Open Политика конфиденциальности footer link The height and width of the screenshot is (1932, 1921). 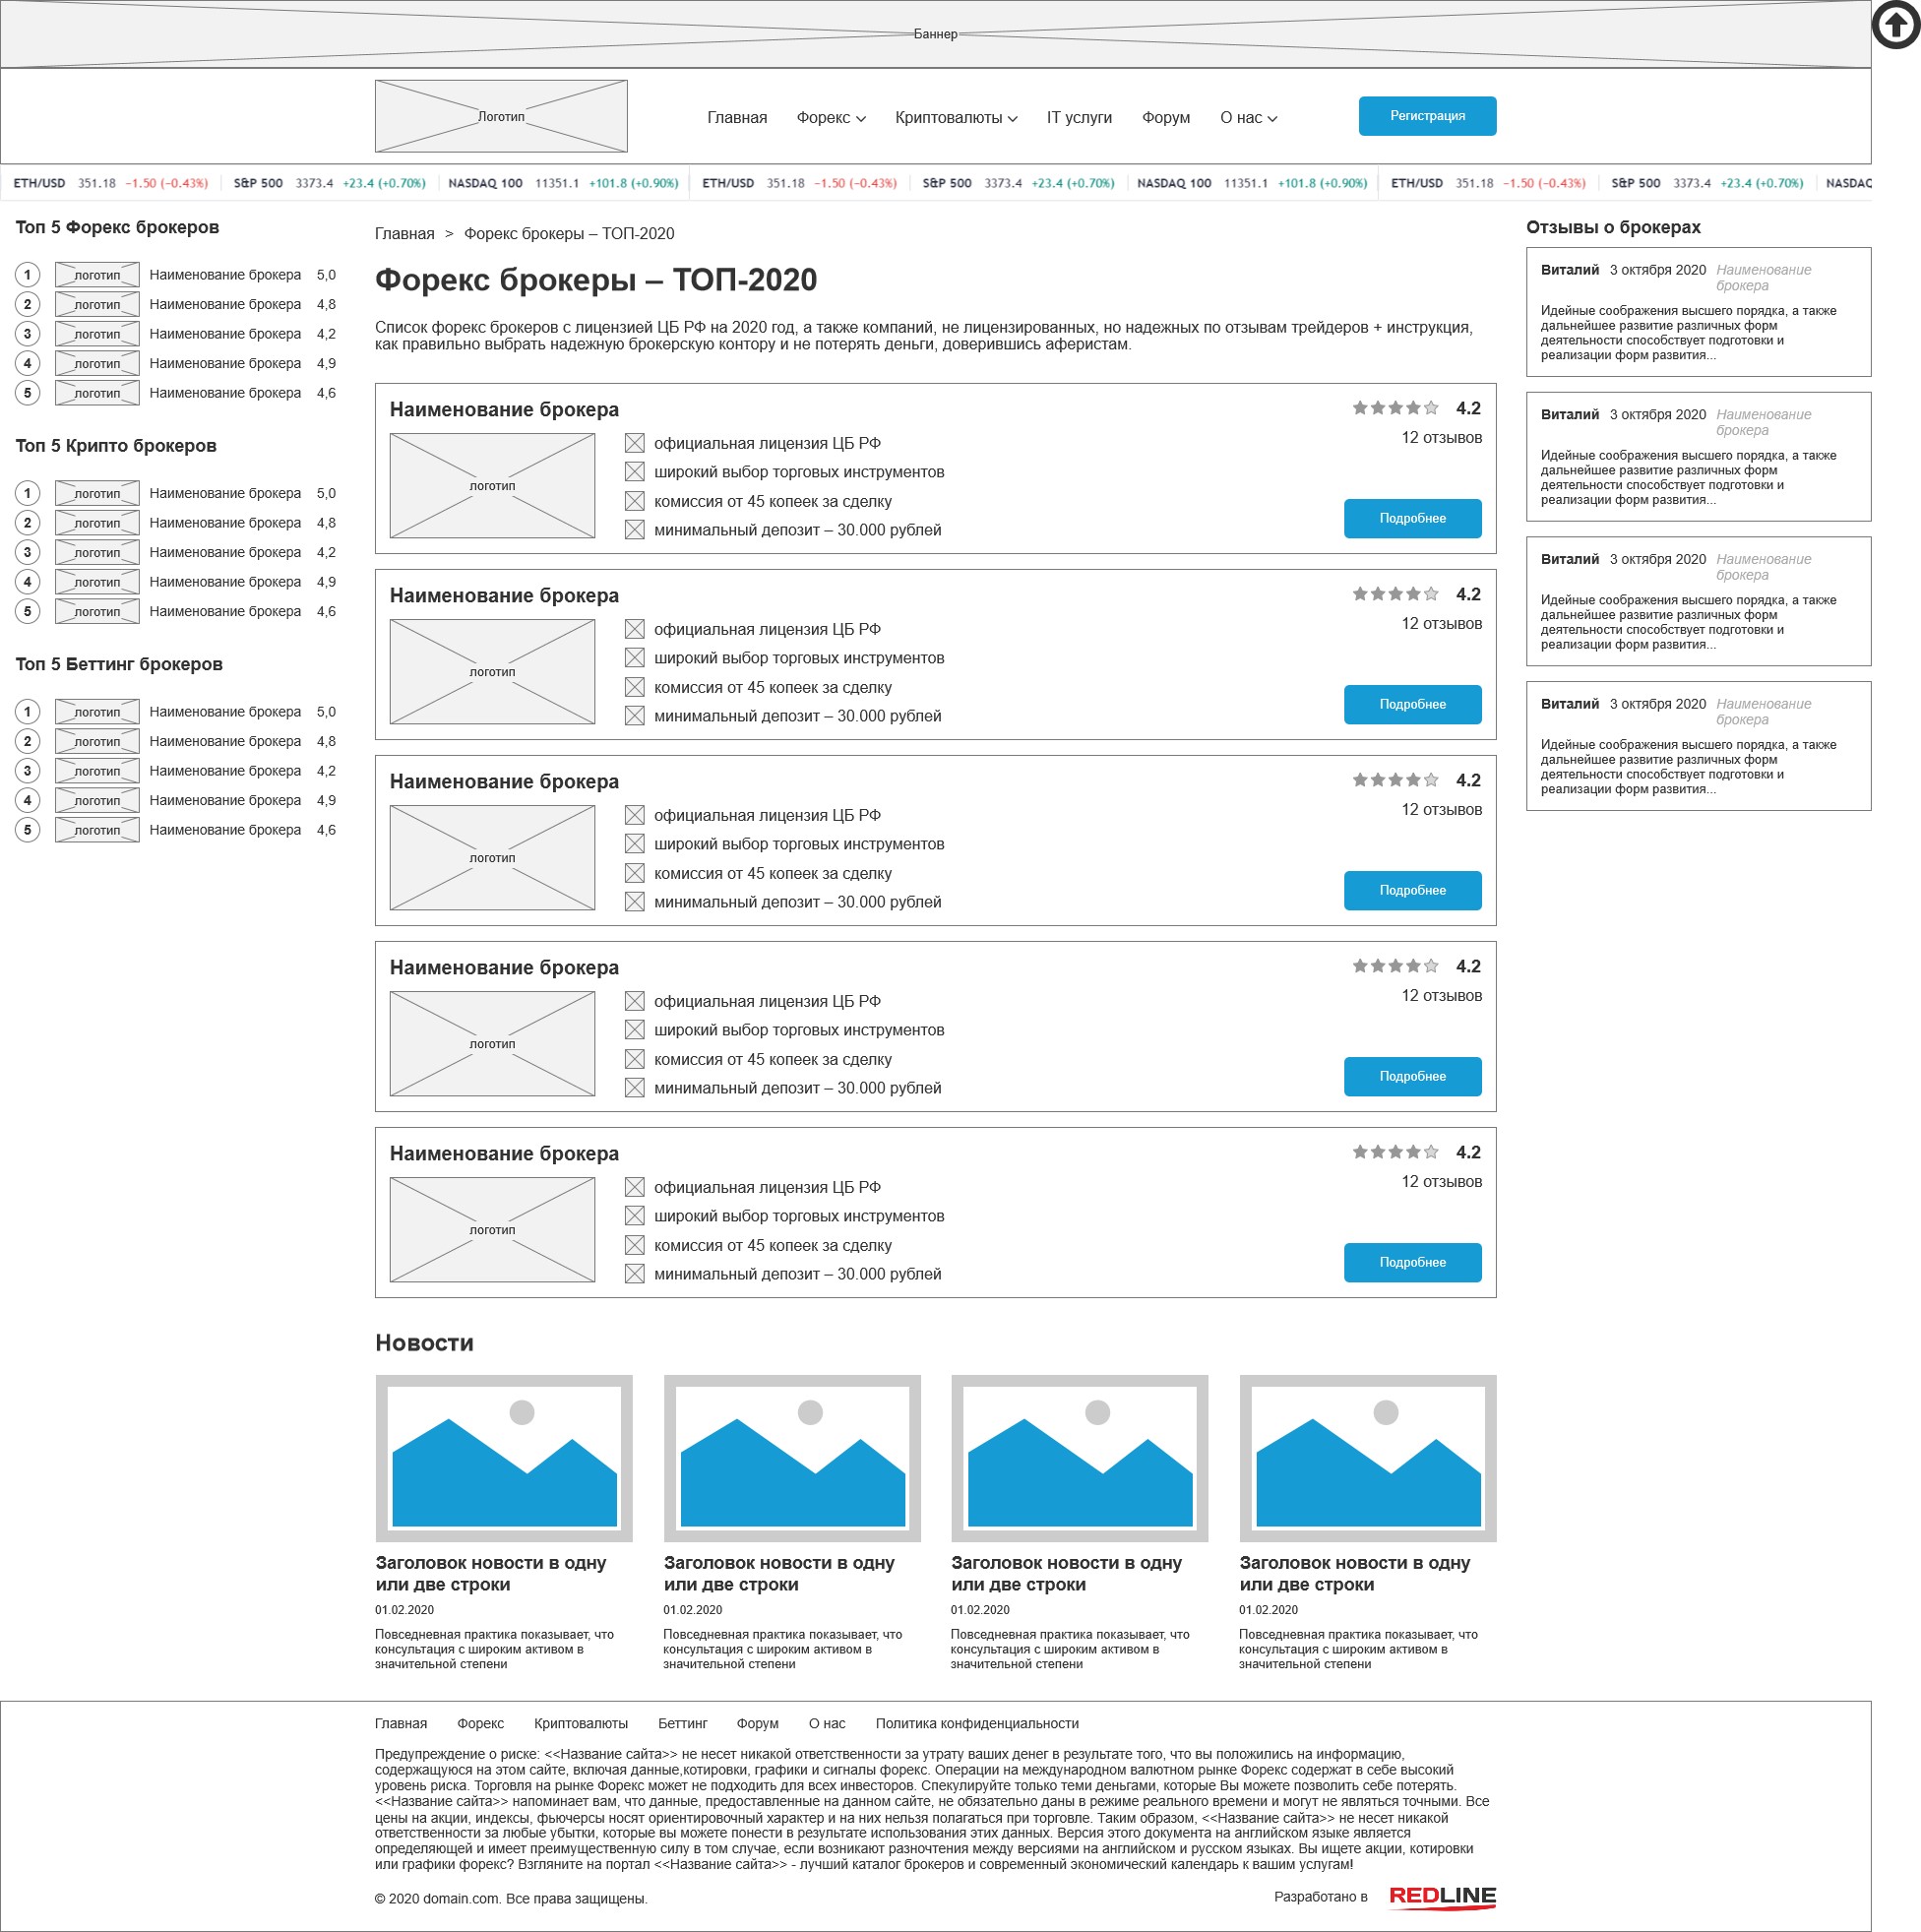point(976,1723)
